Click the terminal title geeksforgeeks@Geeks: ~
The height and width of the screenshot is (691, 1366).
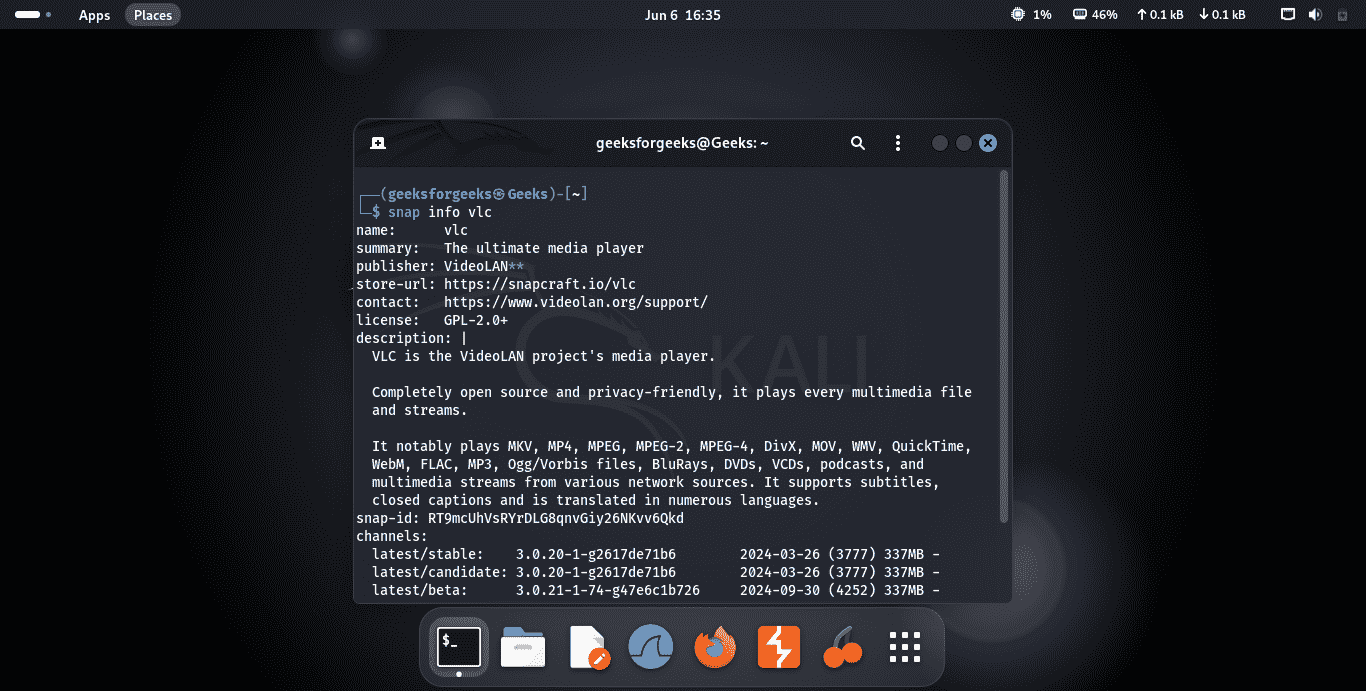coord(682,143)
